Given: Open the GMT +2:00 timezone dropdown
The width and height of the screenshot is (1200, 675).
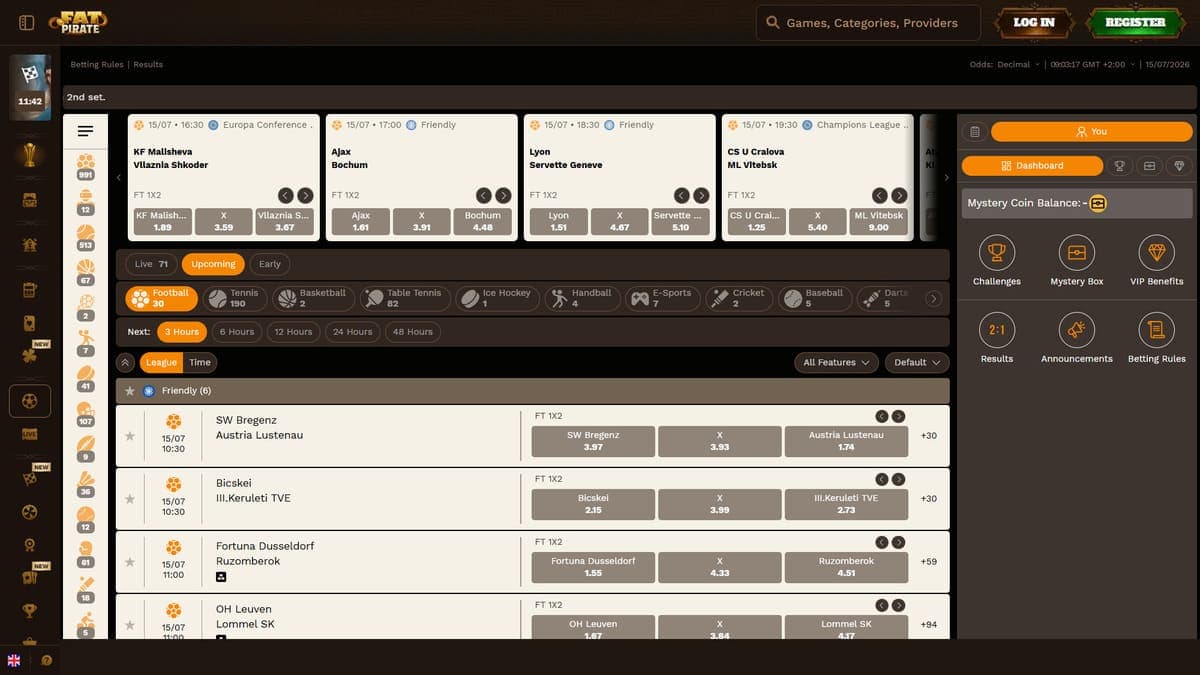Looking at the screenshot, I should pyautogui.click(x=1091, y=65).
